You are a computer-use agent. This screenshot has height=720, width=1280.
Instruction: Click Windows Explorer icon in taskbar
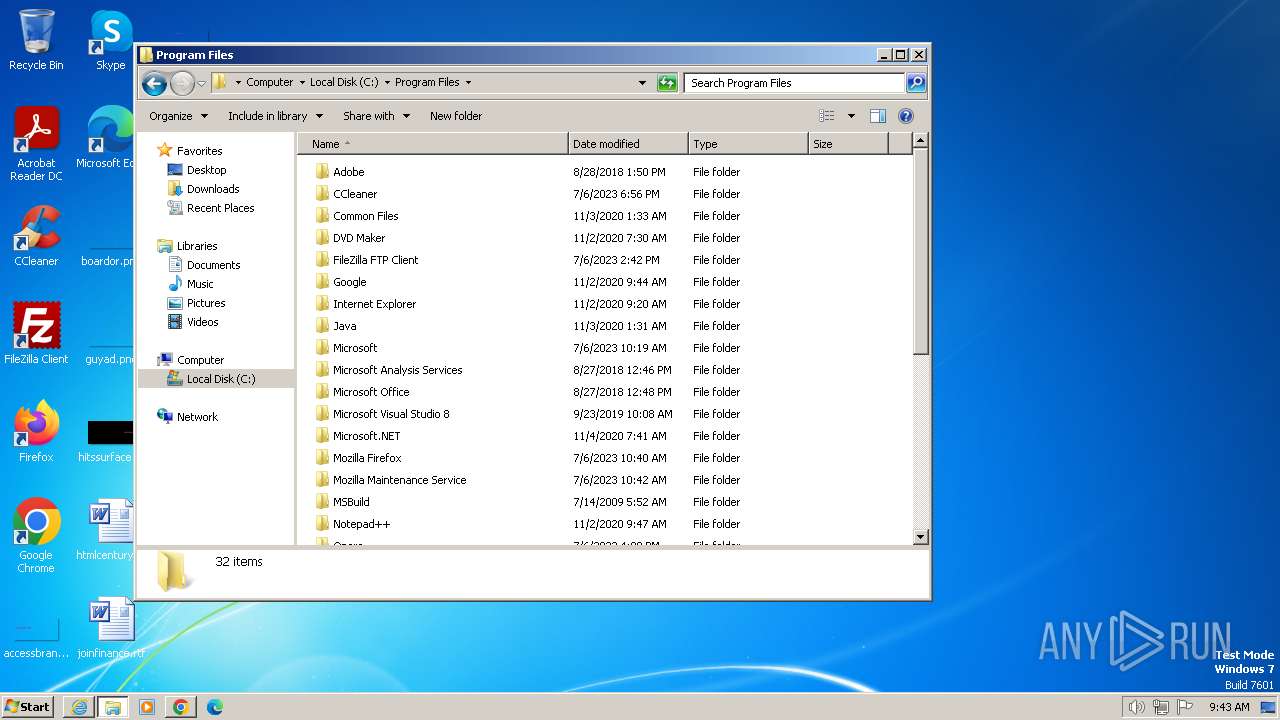coord(112,707)
